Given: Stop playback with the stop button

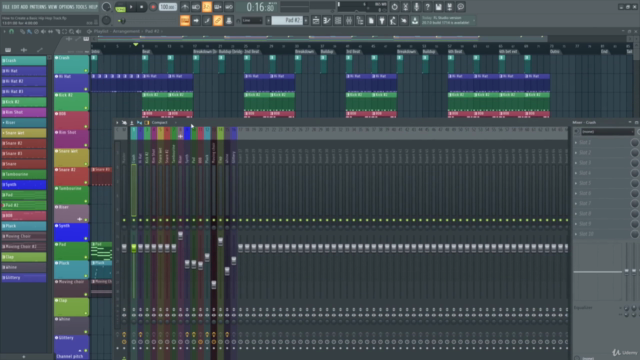Looking at the screenshot, I should click(x=142, y=7).
